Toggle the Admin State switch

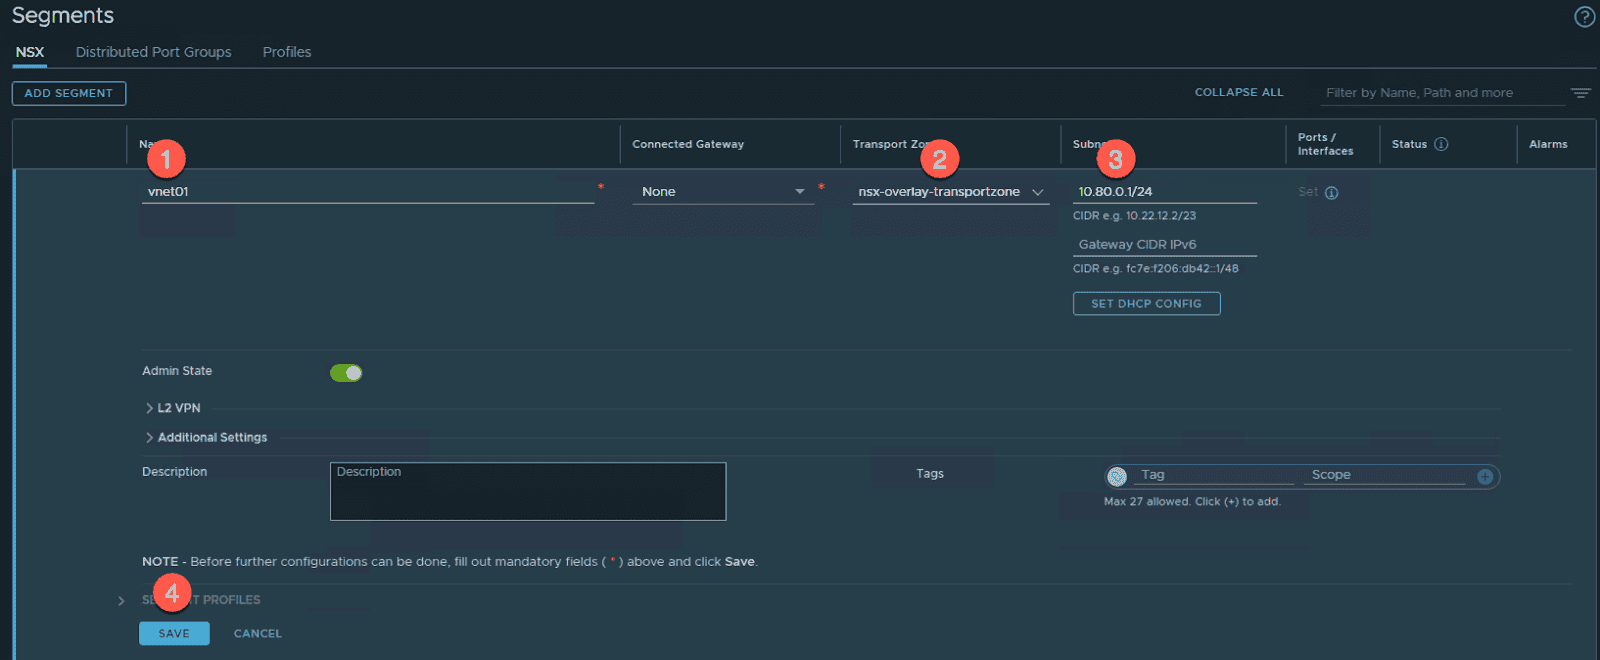[346, 373]
